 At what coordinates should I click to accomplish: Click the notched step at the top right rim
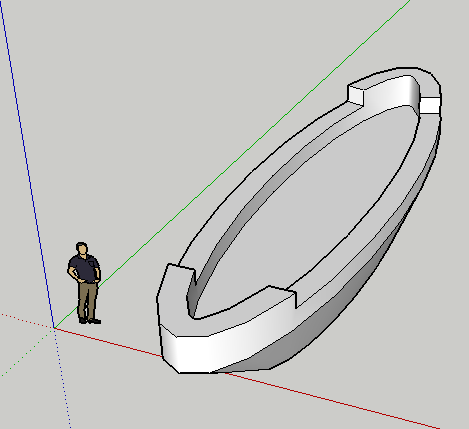(356, 94)
